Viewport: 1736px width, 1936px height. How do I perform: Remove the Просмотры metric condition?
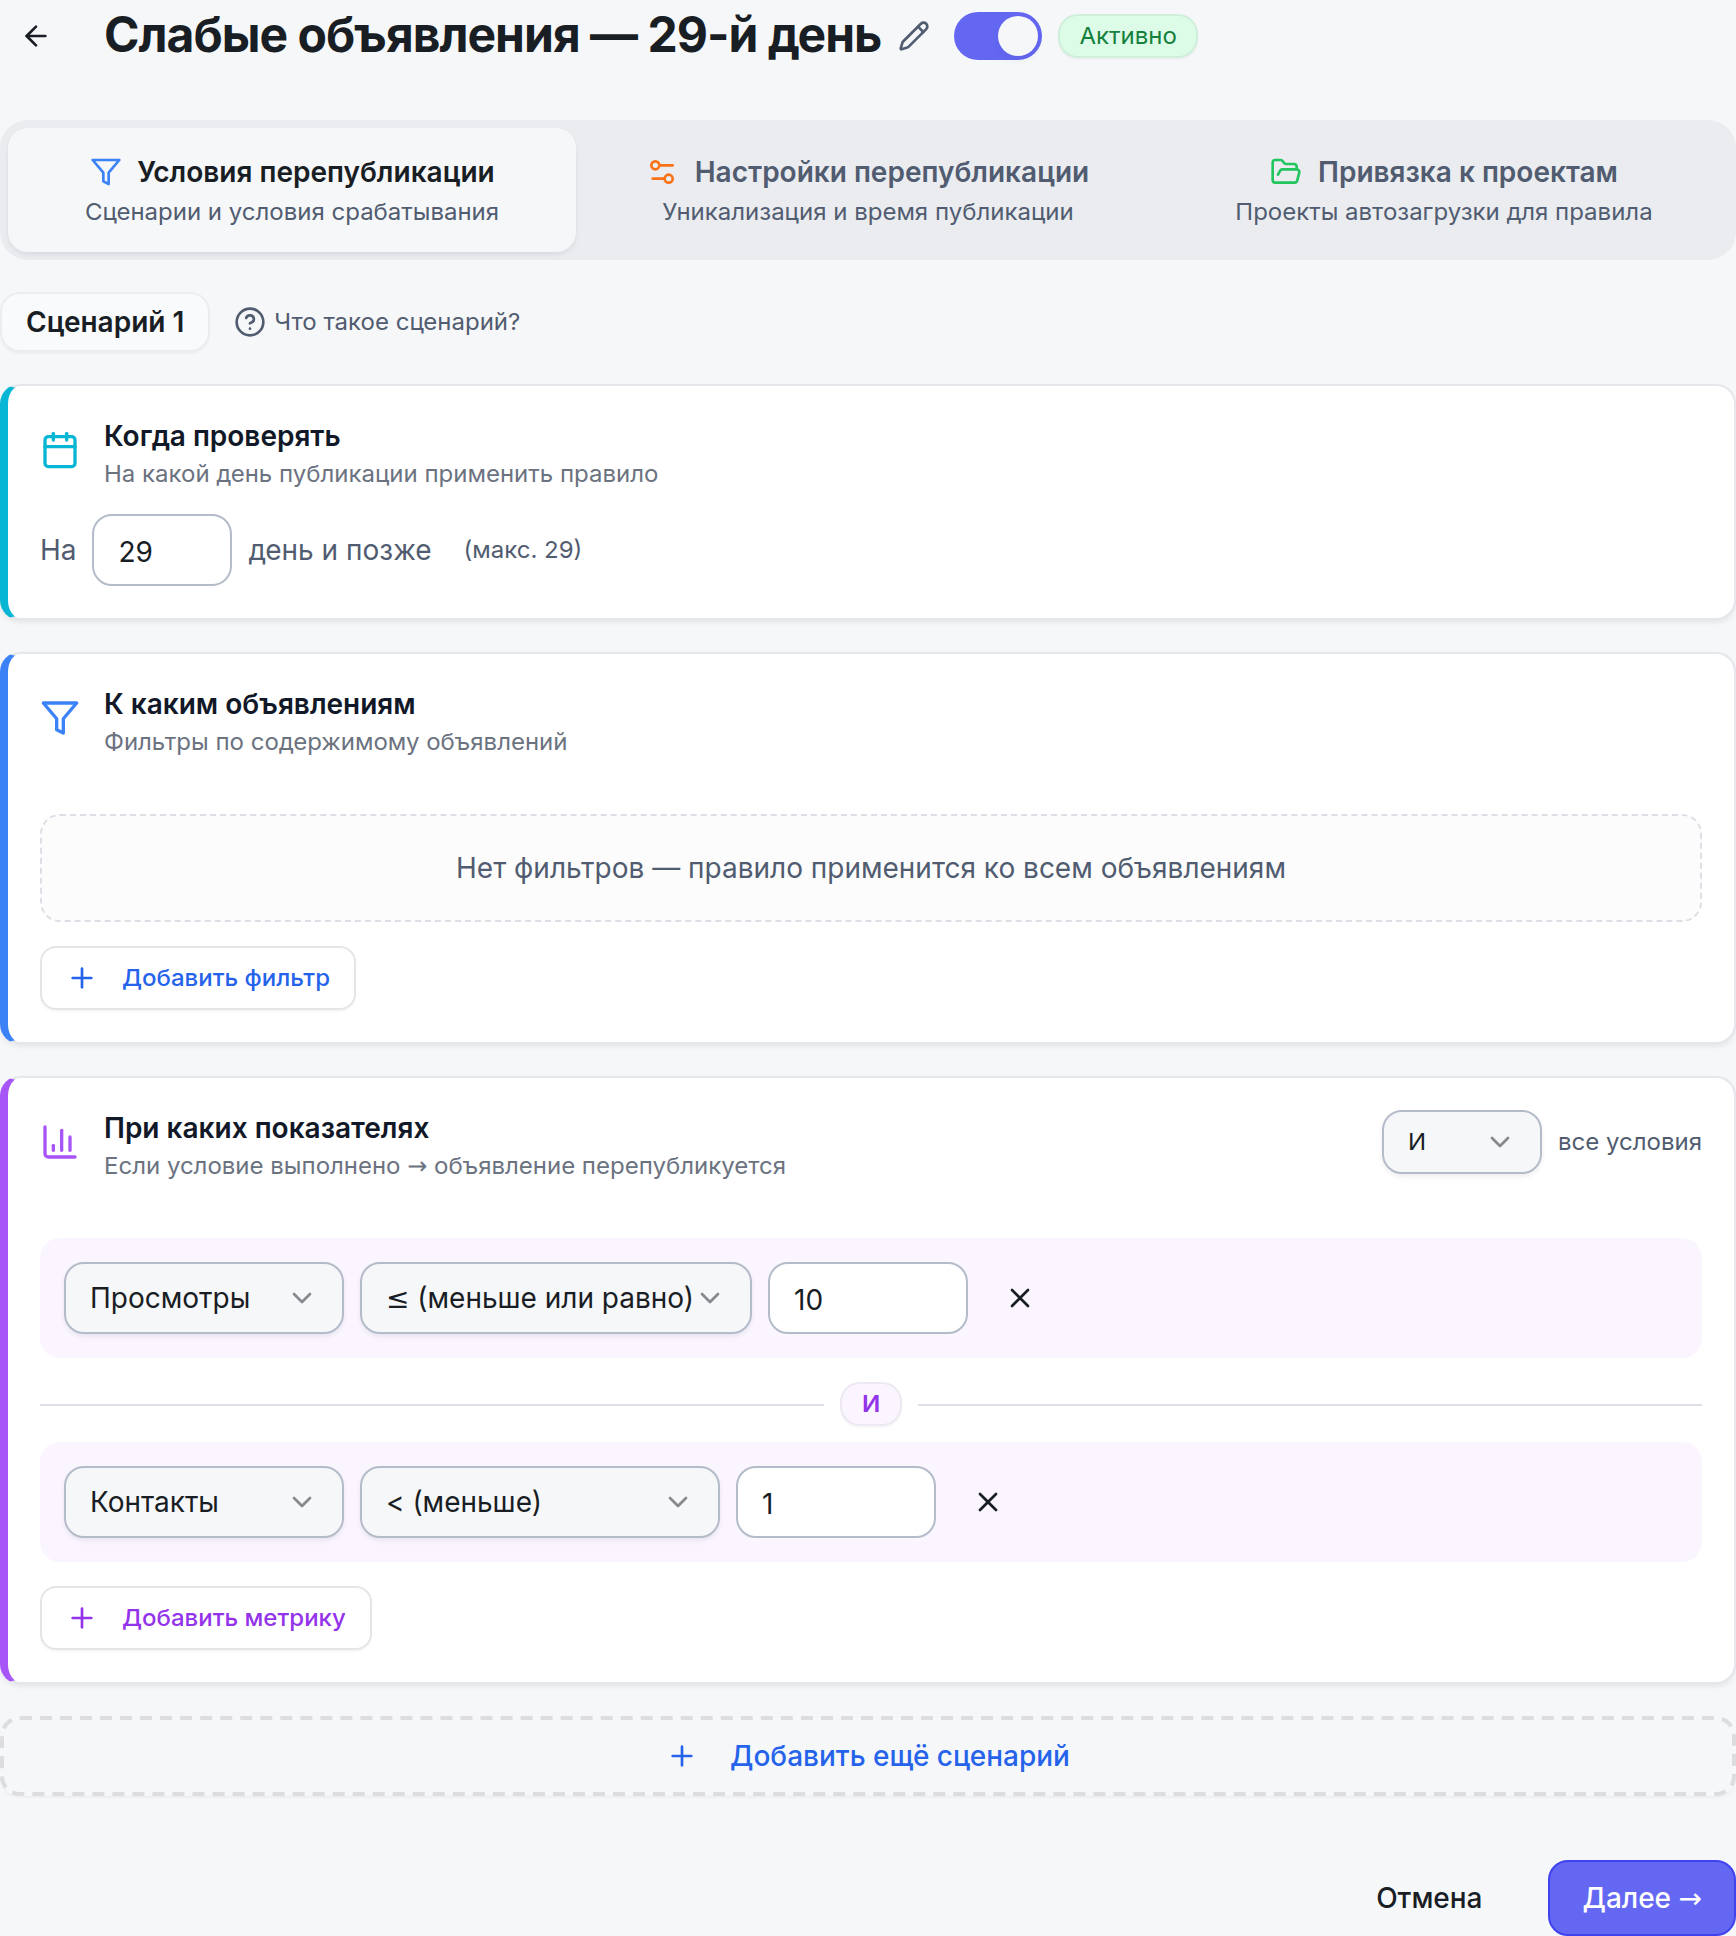coord(1019,1298)
